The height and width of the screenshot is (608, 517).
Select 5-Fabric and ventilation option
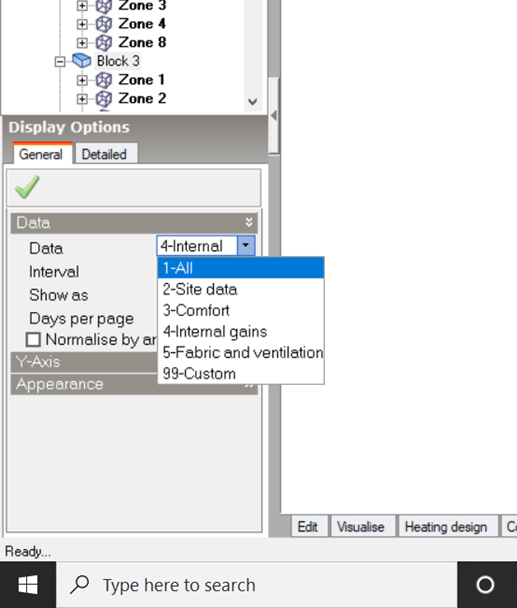point(241,352)
